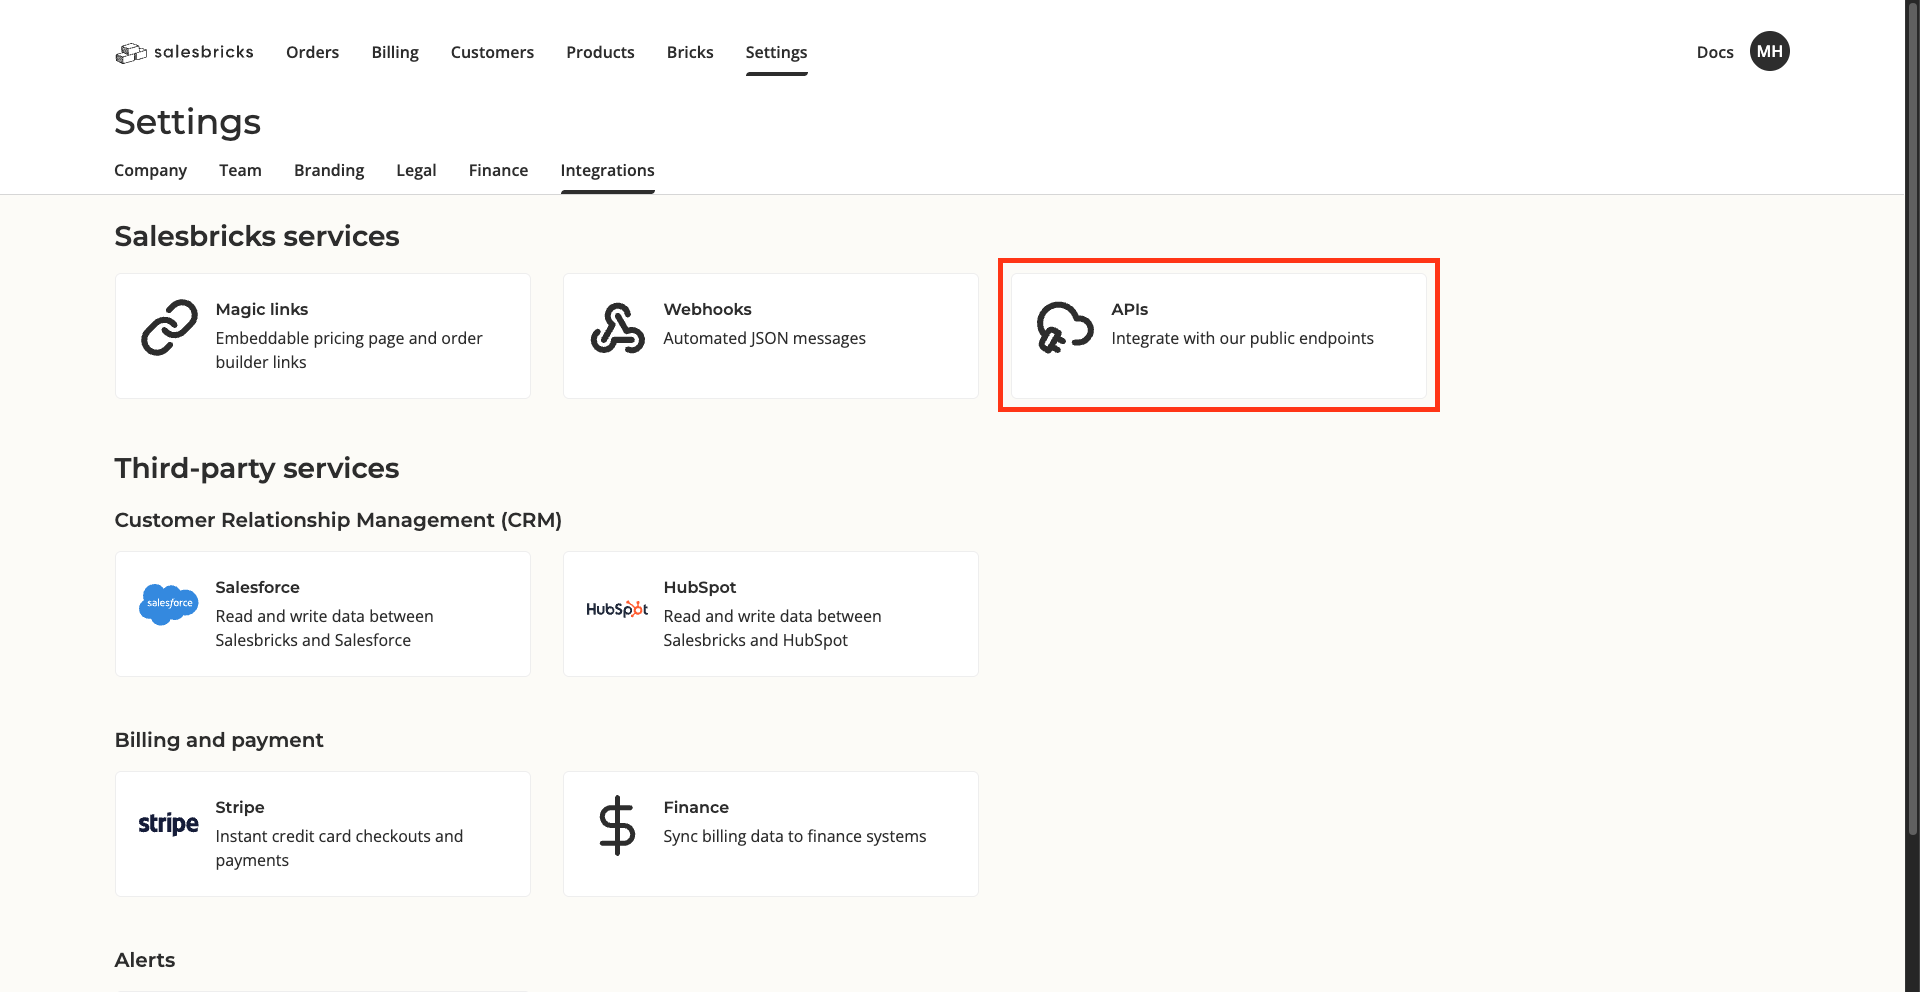Open Customers in the navigation bar
Screen dimensions: 1920x992
pyautogui.click(x=492, y=52)
